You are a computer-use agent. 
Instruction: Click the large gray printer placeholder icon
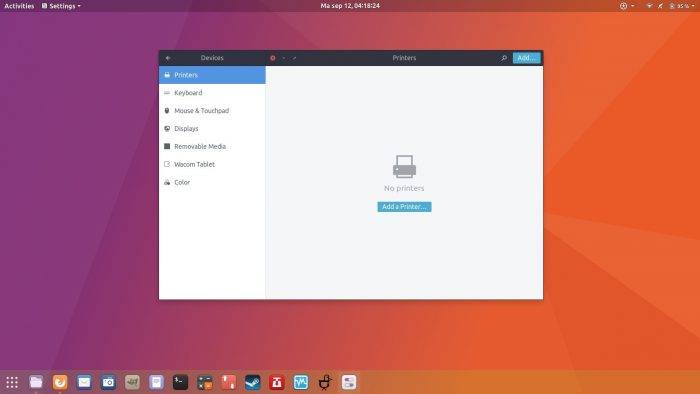pyautogui.click(x=404, y=166)
